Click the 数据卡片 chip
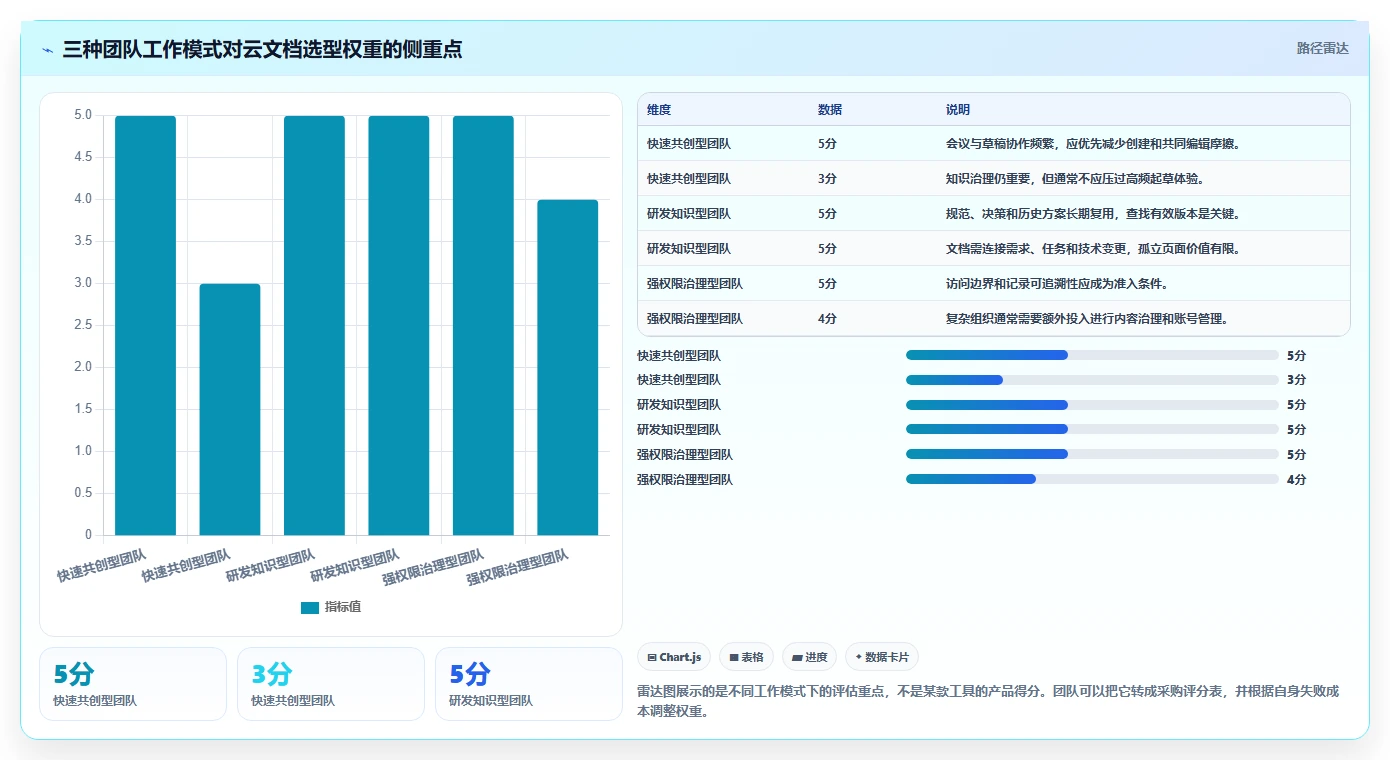Screen dimensions: 1390x760 click(881, 657)
